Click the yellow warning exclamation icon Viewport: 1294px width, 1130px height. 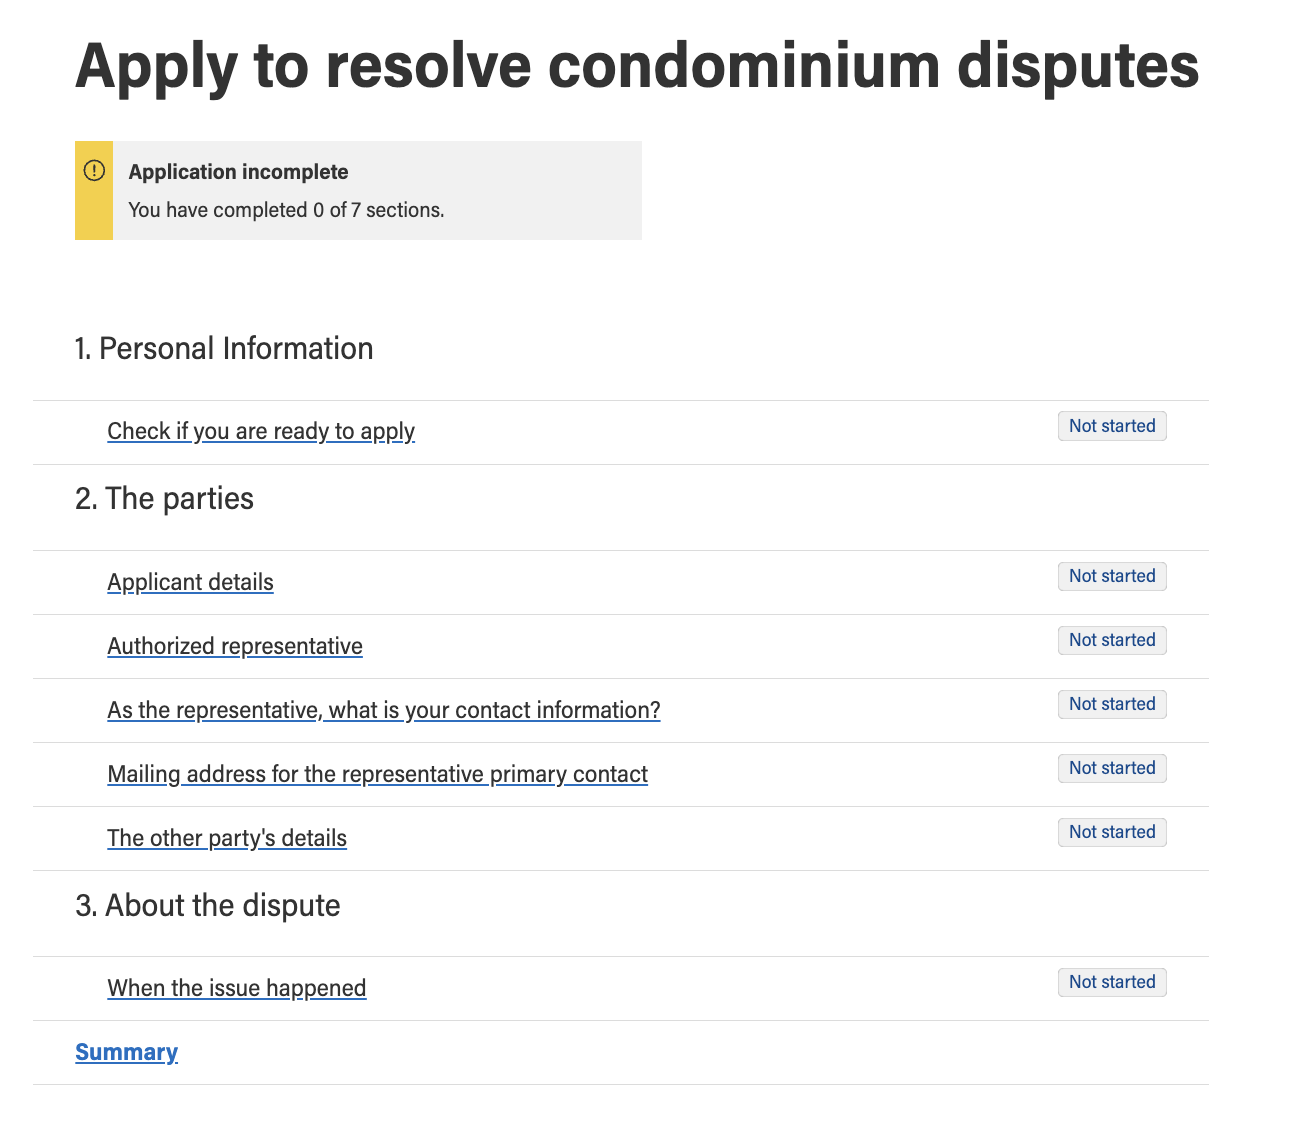pyautogui.click(x=94, y=171)
